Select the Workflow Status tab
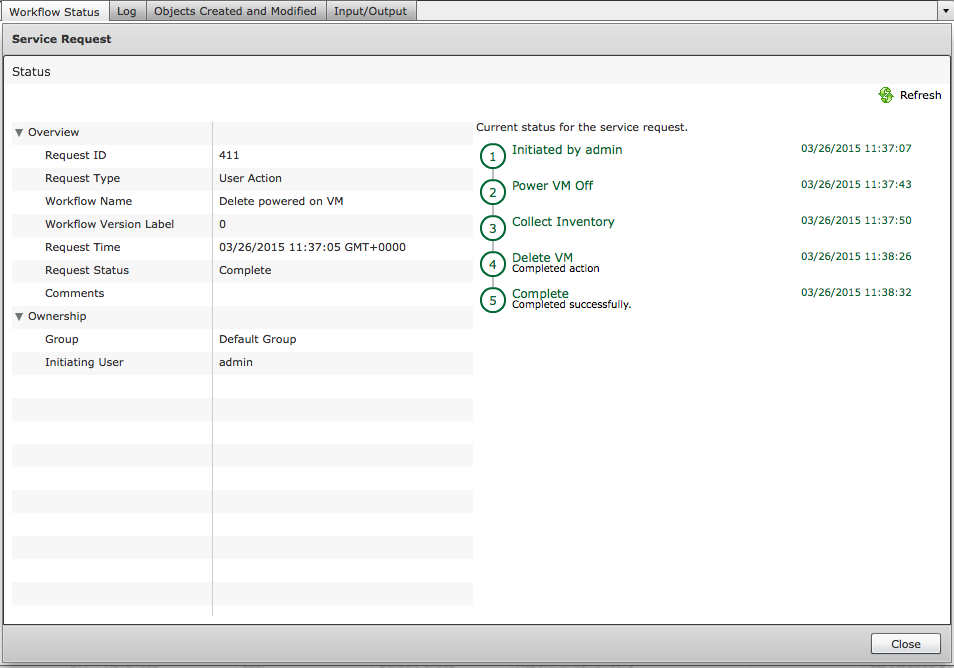 click(x=54, y=12)
